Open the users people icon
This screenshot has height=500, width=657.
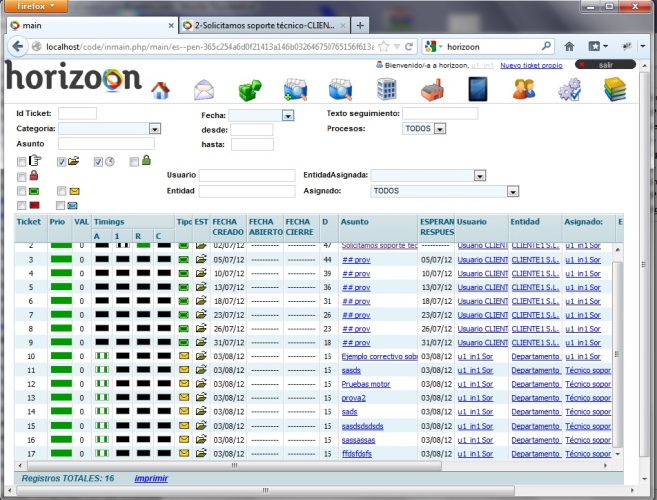click(x=524, y=89)
